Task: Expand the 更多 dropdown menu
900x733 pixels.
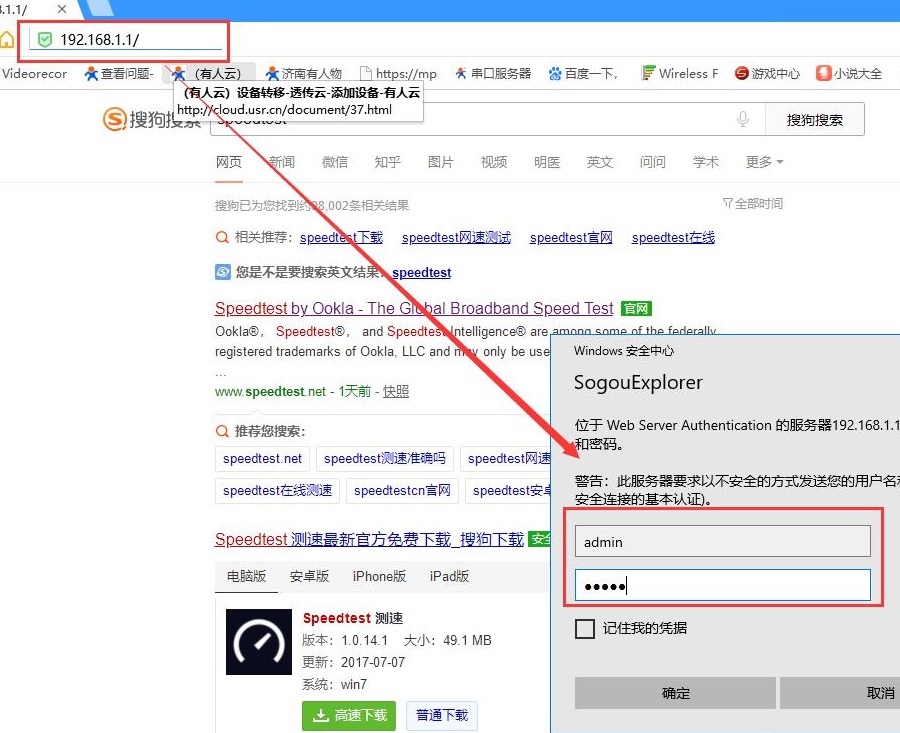Action: click(x=765, y=162)
